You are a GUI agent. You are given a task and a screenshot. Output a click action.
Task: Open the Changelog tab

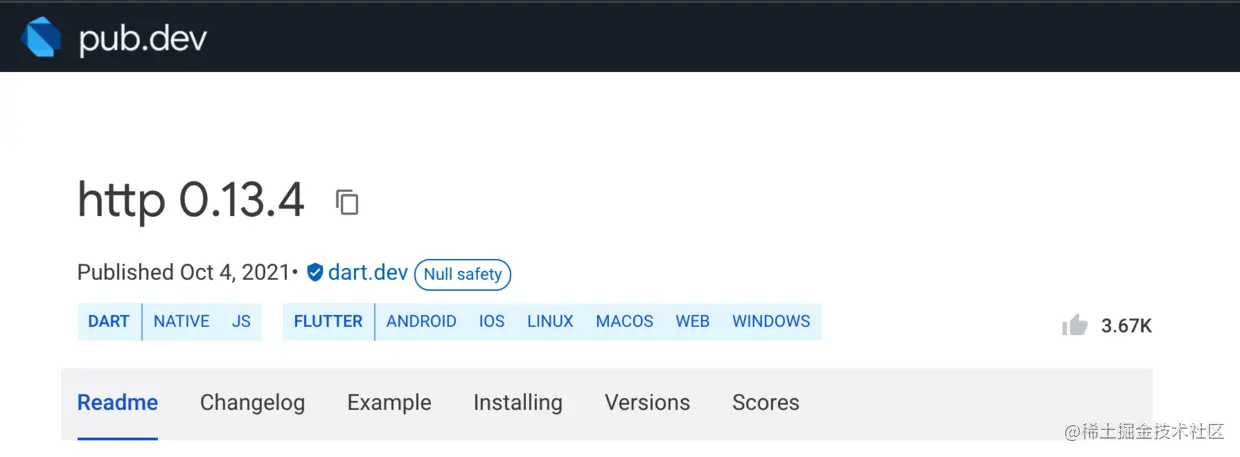pyautogui.click(x=252, y=403)
